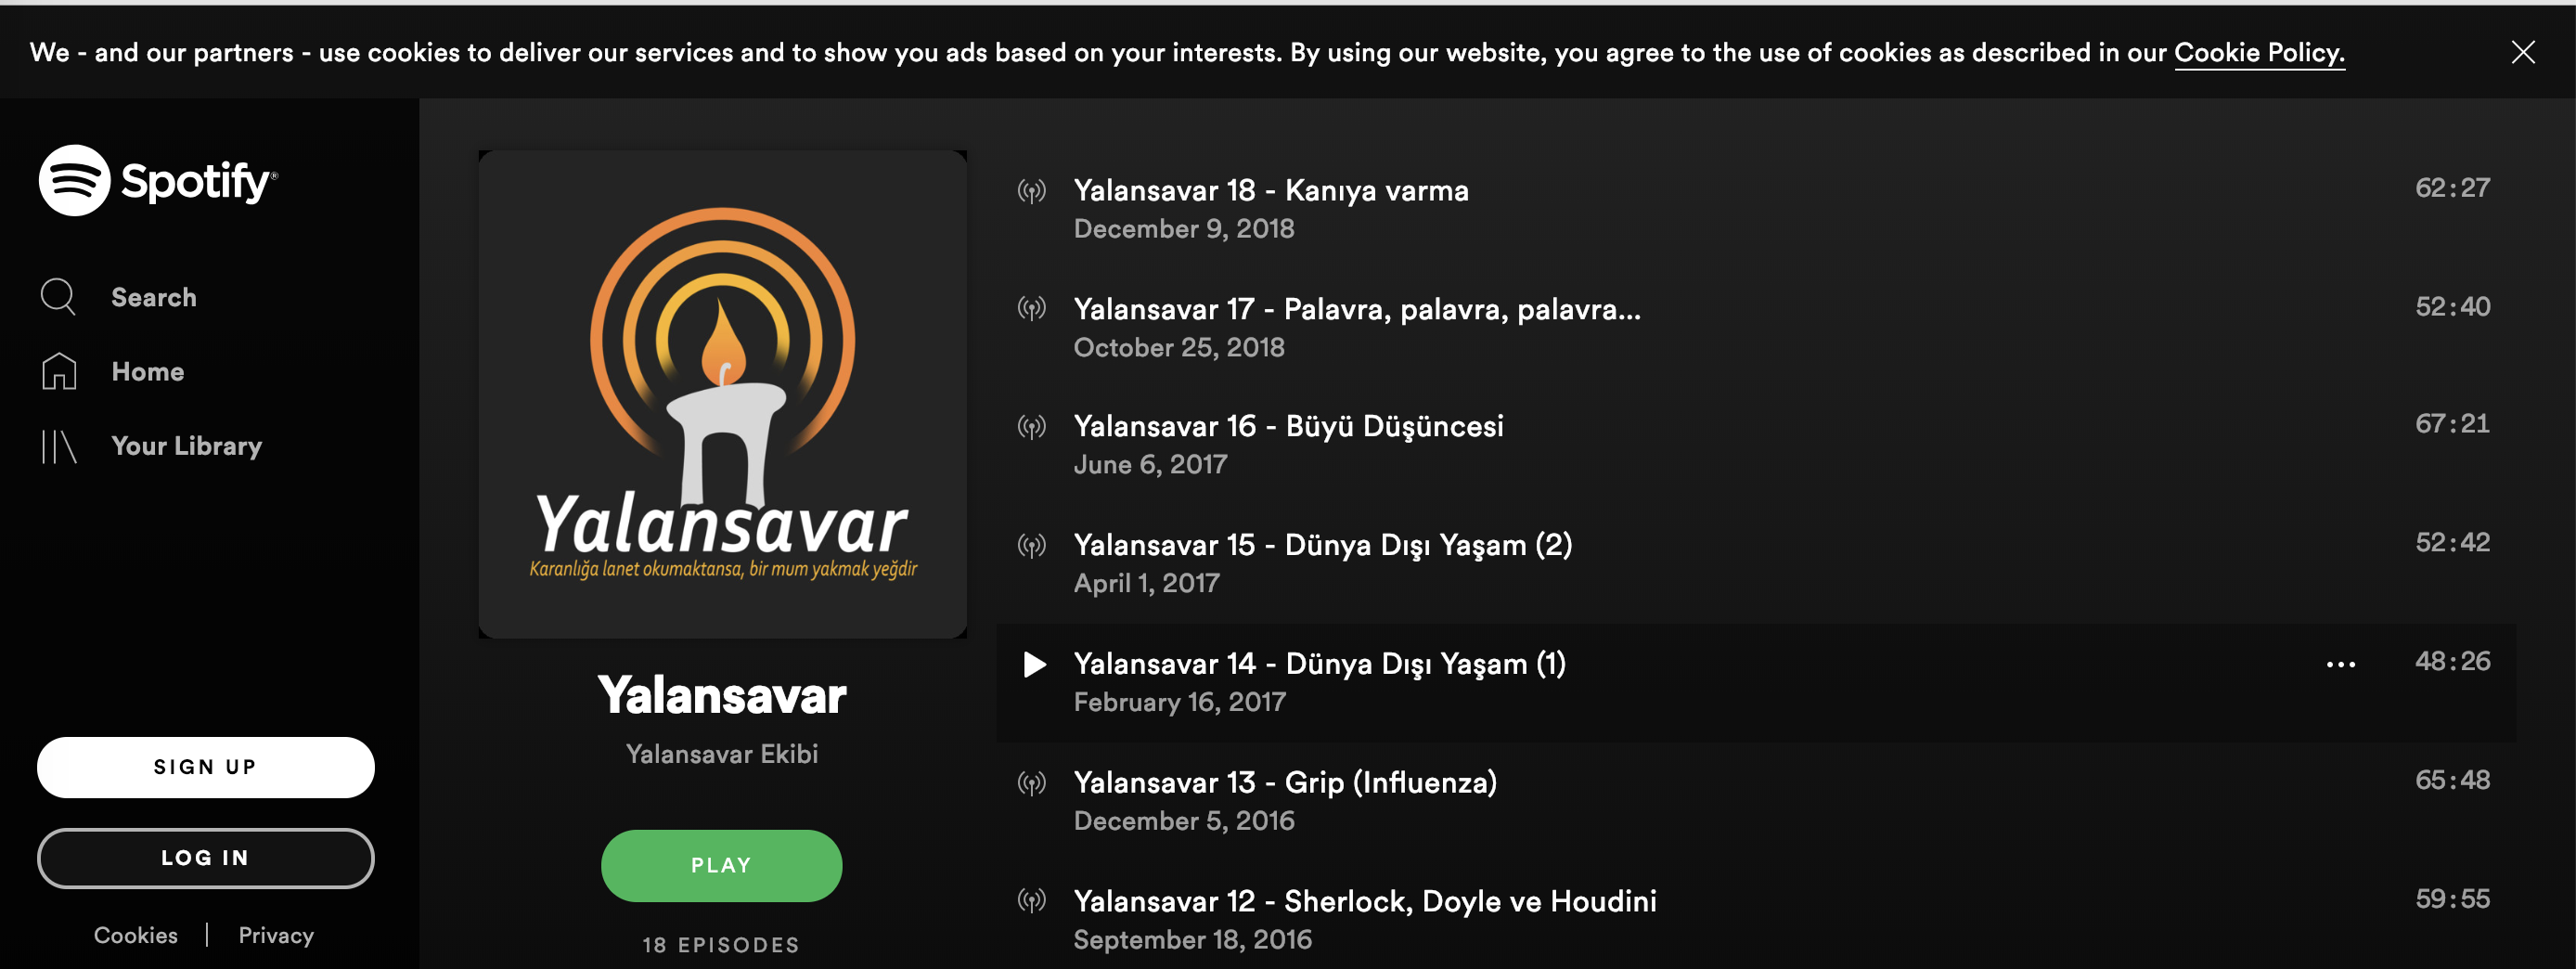
Task: Click the Home house icon
Action: 59,371
